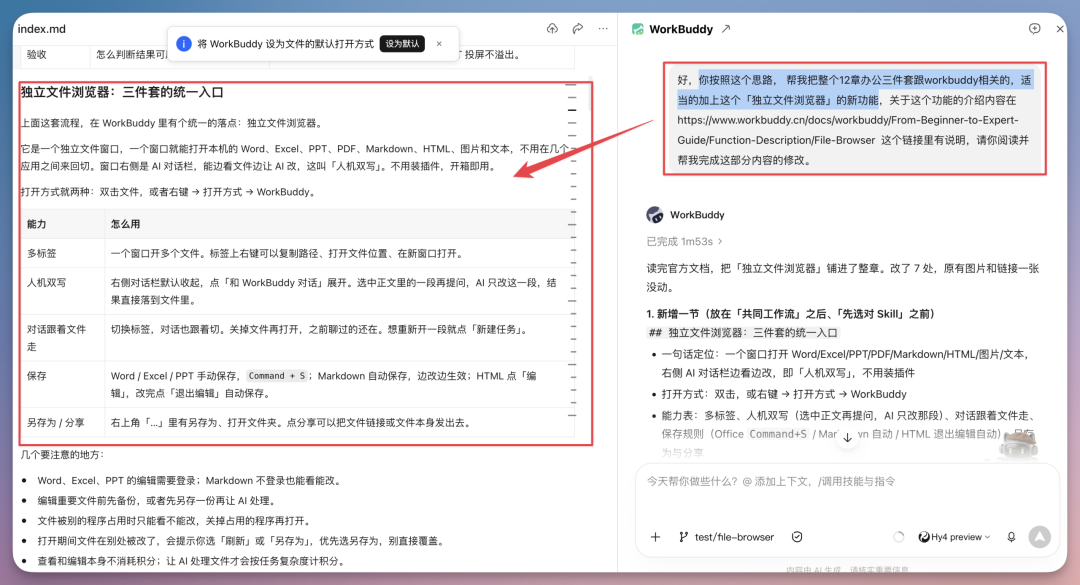
Task: Click the circular loading indicator in input bar
Action: click(x=899, y=537)
